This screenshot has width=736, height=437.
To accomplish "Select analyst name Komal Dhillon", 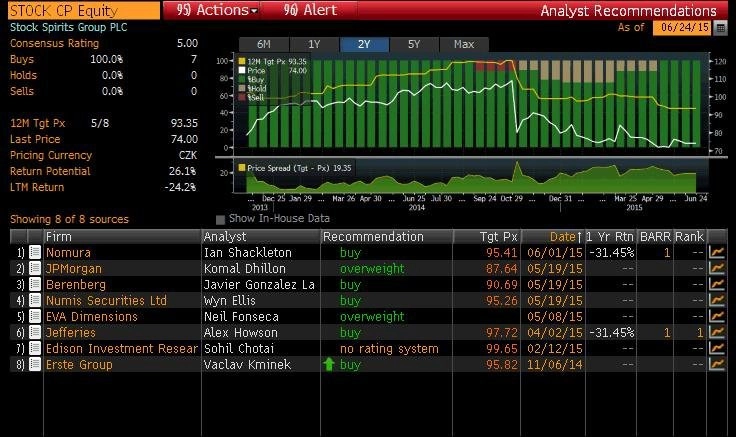I will (x=245, y=268).
